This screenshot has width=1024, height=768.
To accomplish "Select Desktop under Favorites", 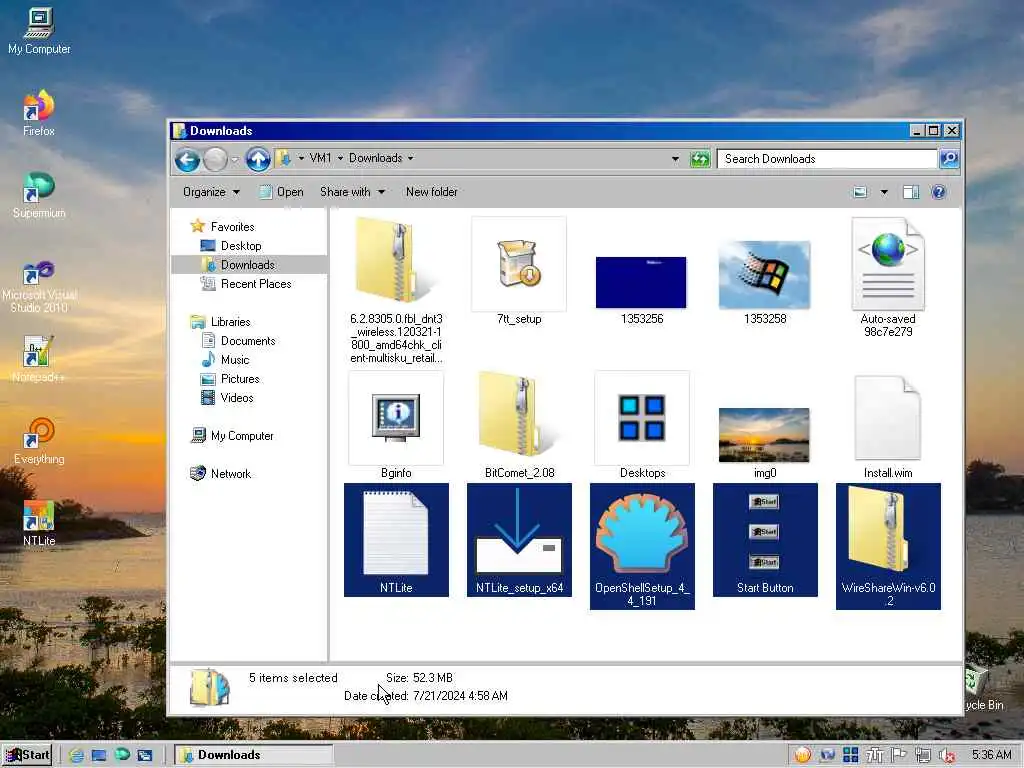I will click(231, 246).
